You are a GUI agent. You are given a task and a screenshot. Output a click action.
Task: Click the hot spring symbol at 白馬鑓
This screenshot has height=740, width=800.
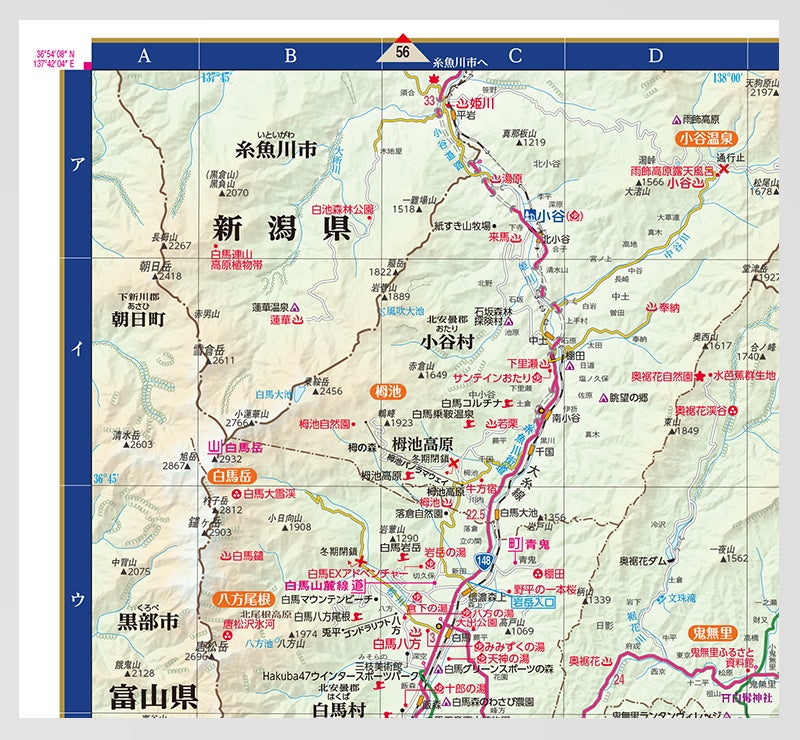[226, 556]
